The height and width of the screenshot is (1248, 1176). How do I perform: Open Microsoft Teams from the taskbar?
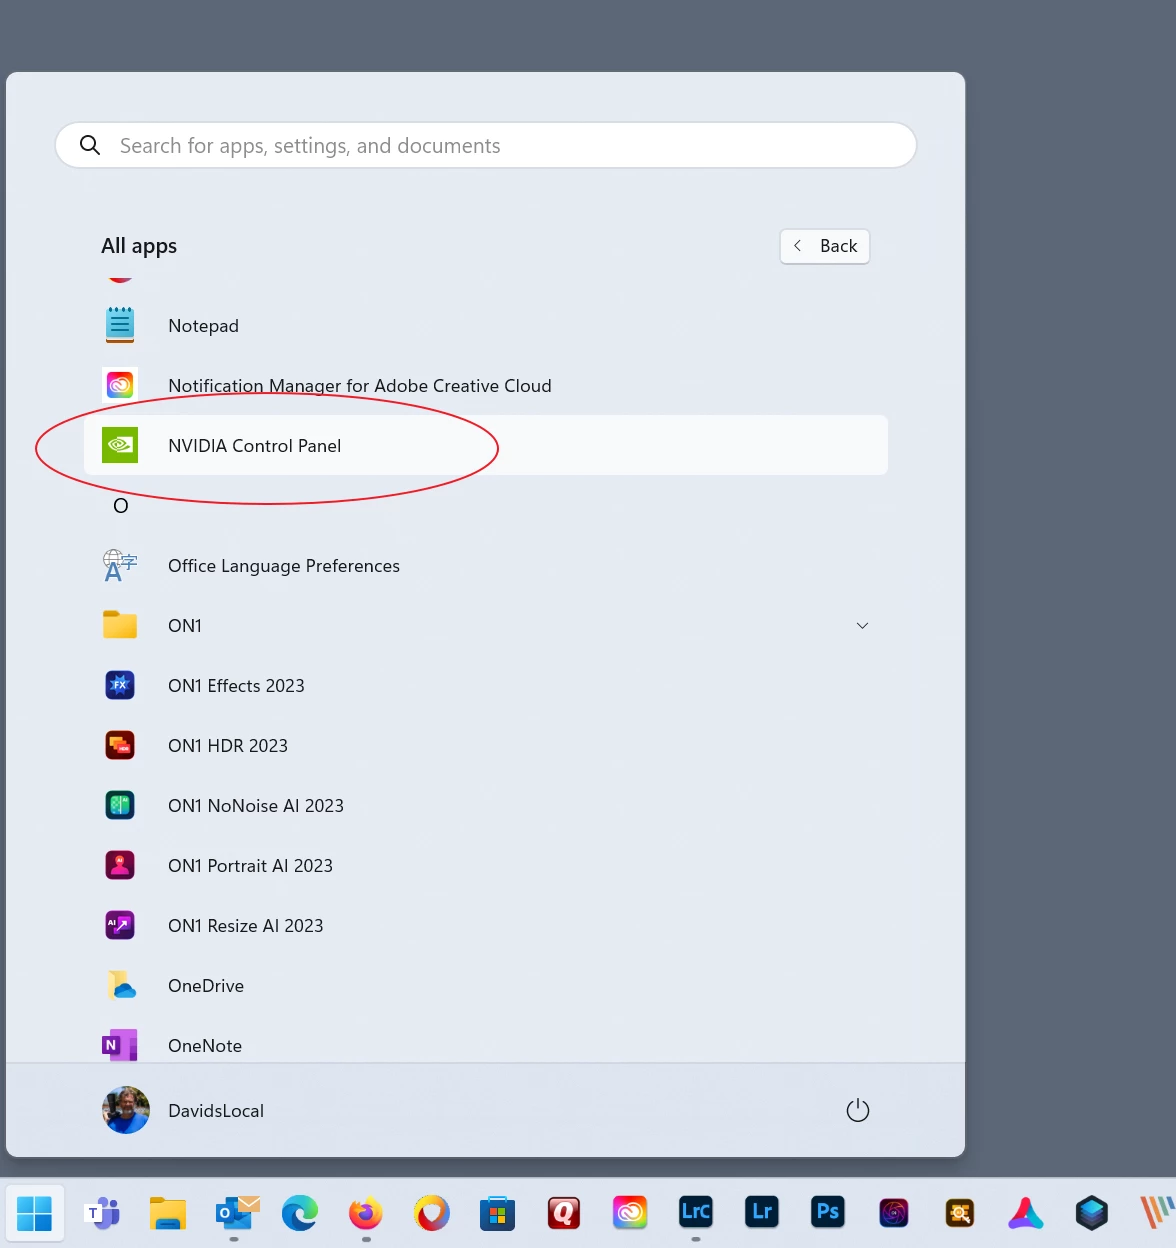tap(102, 1214)
